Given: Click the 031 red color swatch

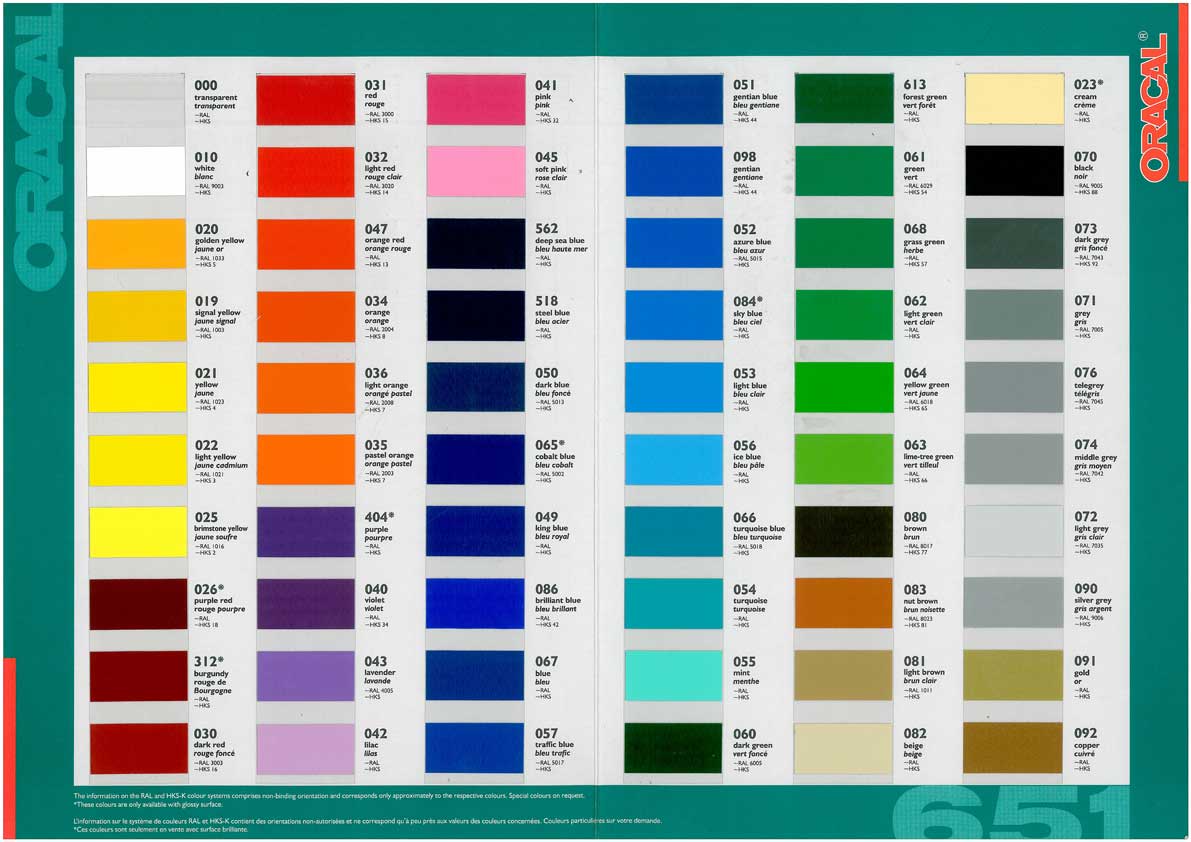Looking at the screenshot, I should click(x=306, y=99).
